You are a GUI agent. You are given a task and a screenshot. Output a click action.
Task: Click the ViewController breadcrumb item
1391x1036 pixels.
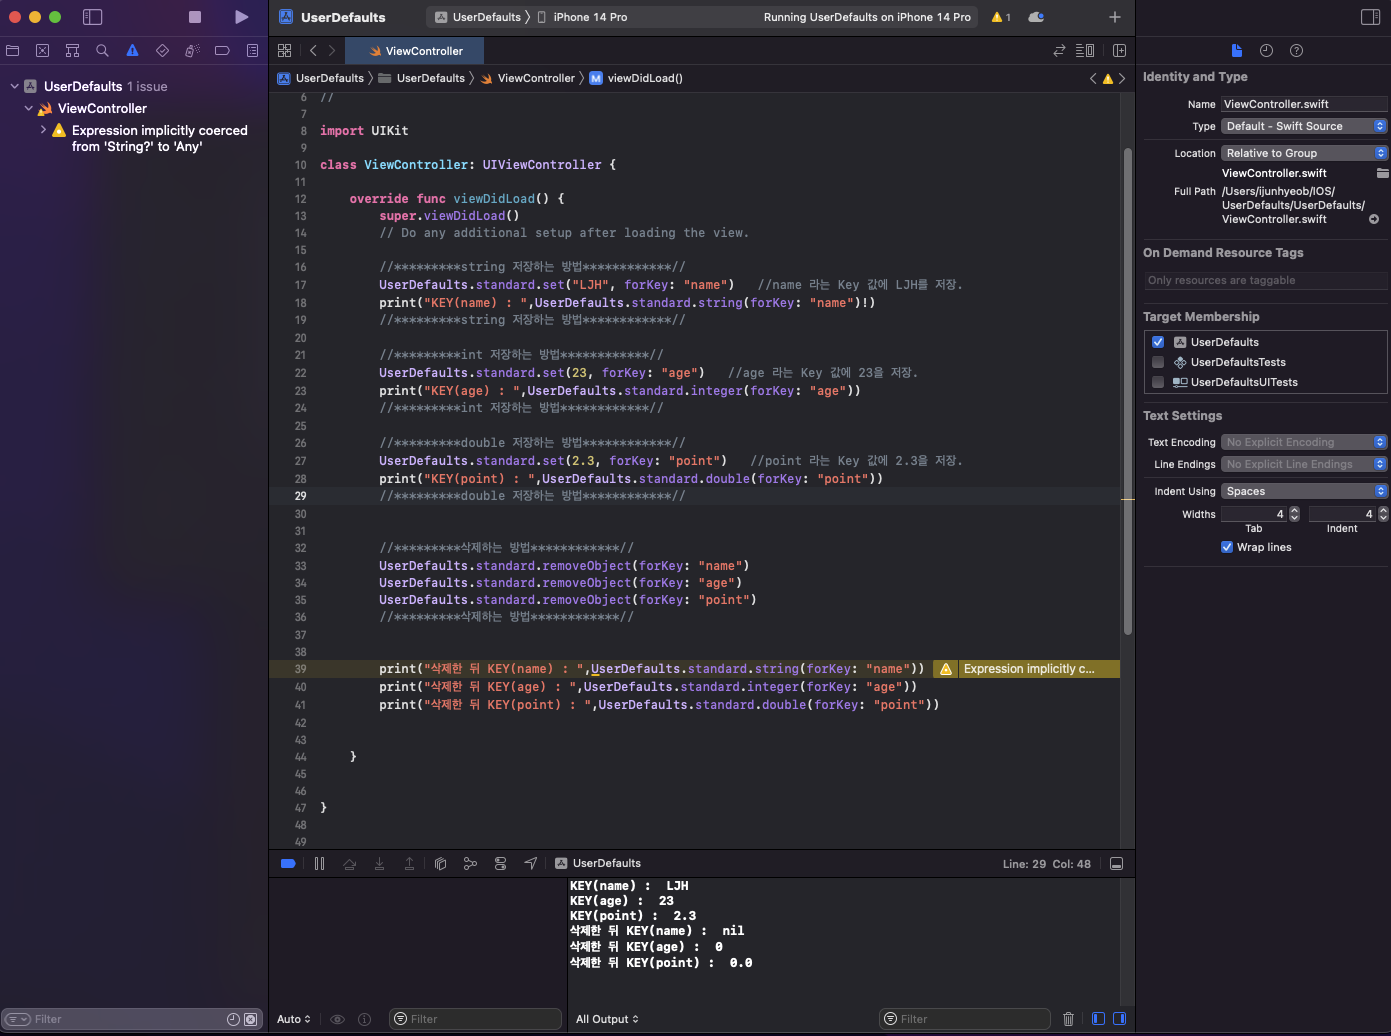(528, 78)
